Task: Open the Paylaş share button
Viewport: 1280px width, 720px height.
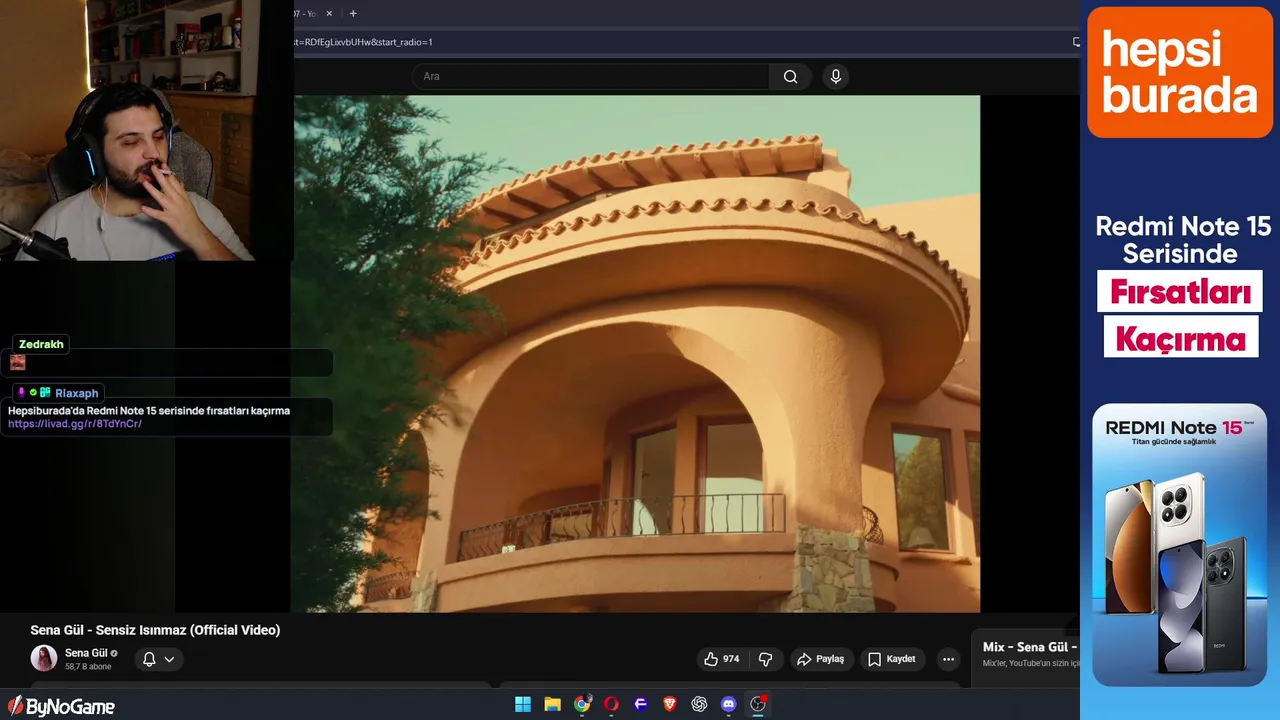Action: point(820,659)
